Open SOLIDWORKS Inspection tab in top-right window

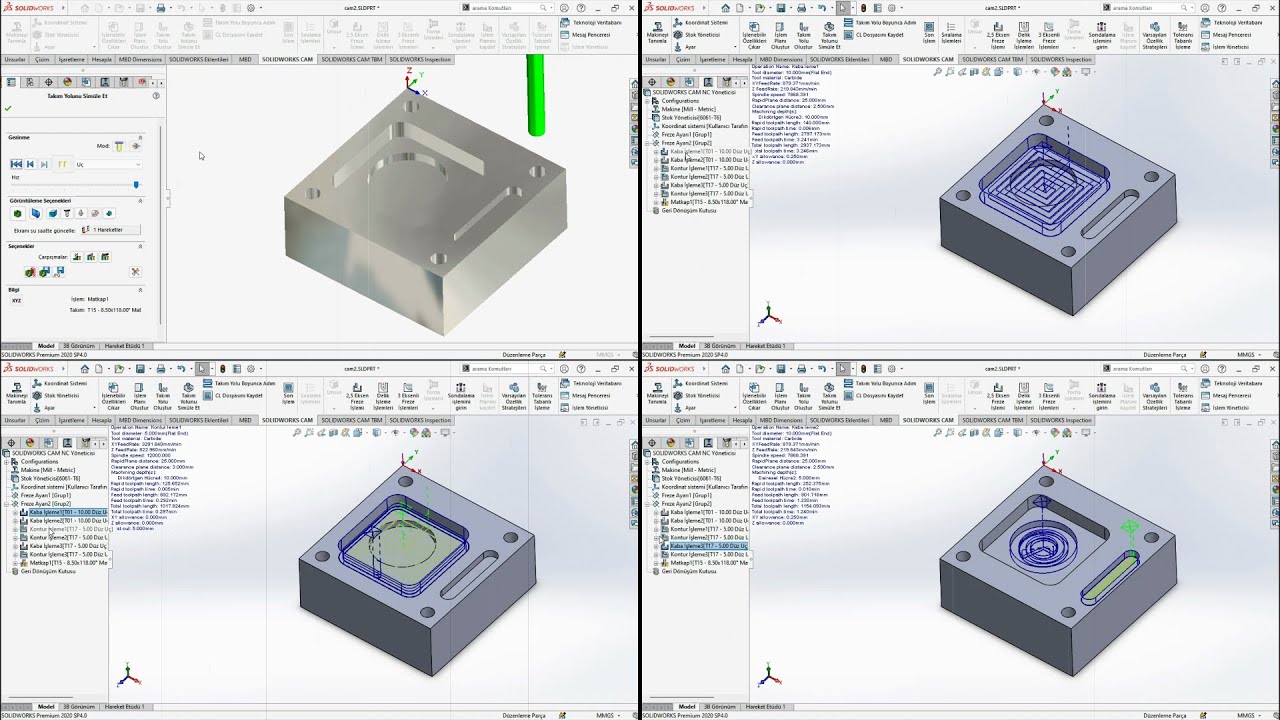point(1061,59)
